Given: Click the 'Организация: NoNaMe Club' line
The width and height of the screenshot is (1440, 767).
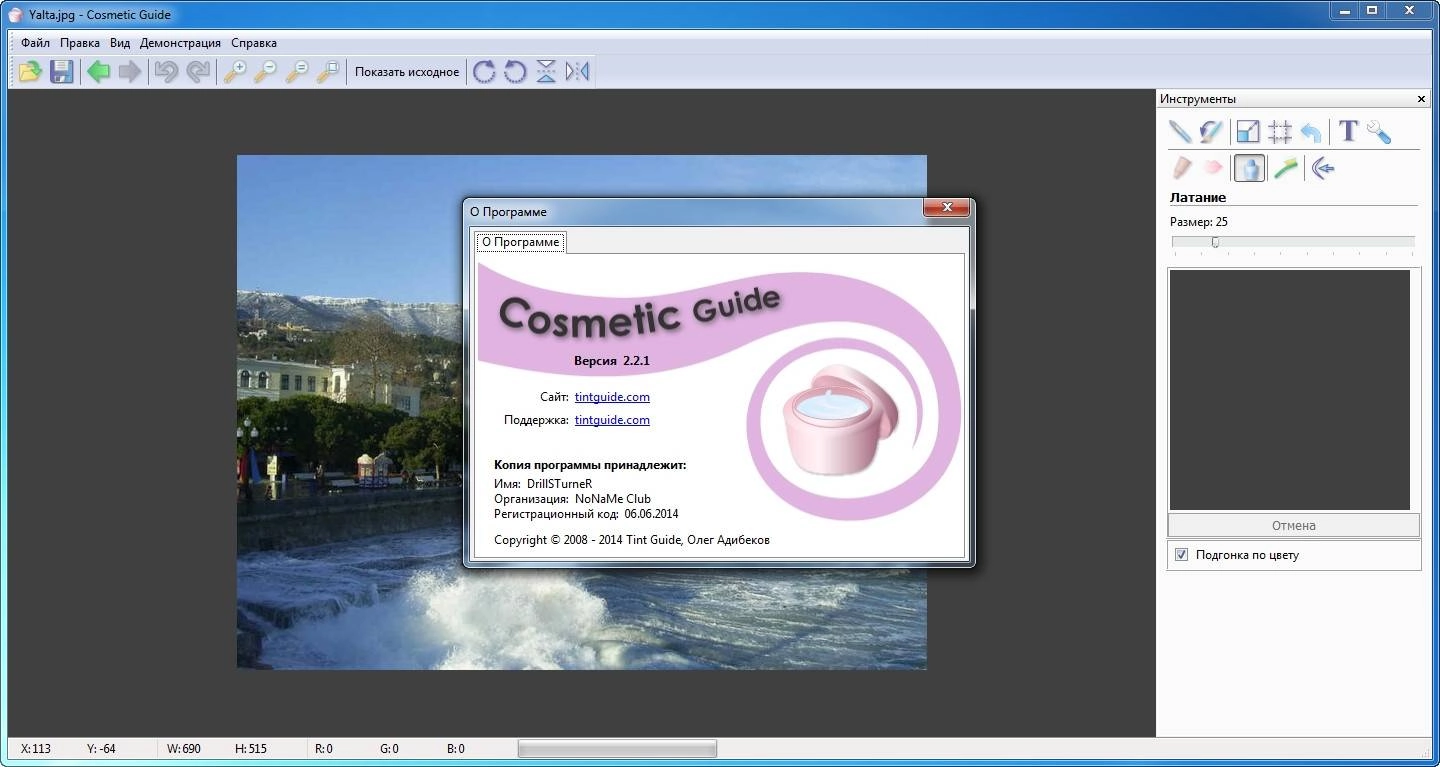Looking at the screenshot, I should 572,499.
